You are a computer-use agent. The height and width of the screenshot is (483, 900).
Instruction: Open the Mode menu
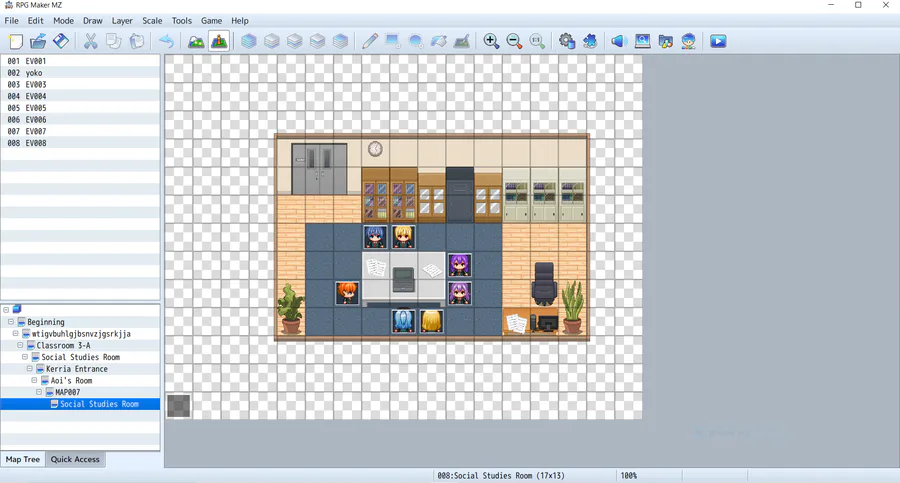pyautogui.click(x=63, y=21)
